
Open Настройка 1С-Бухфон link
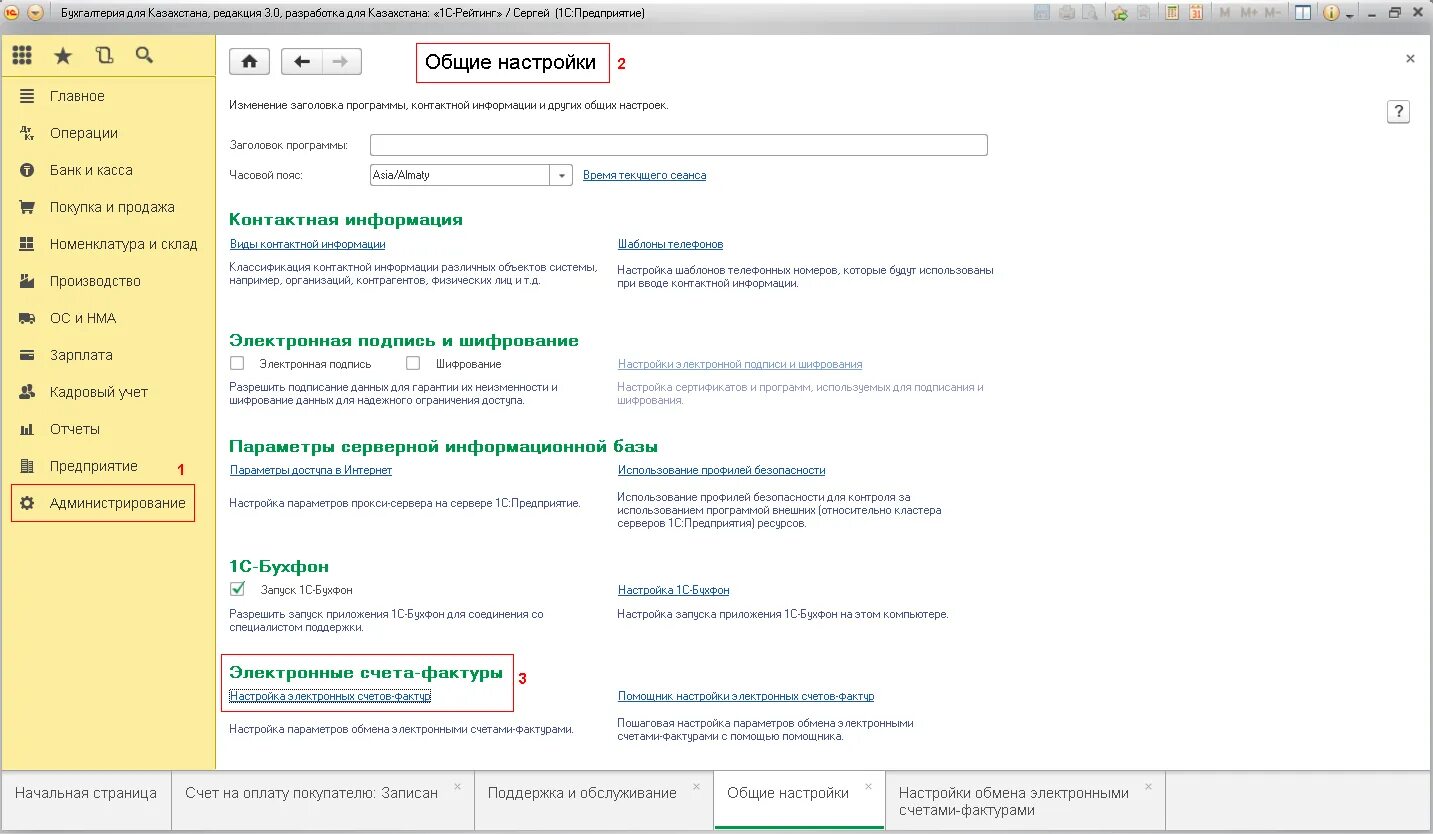point(673,590)
